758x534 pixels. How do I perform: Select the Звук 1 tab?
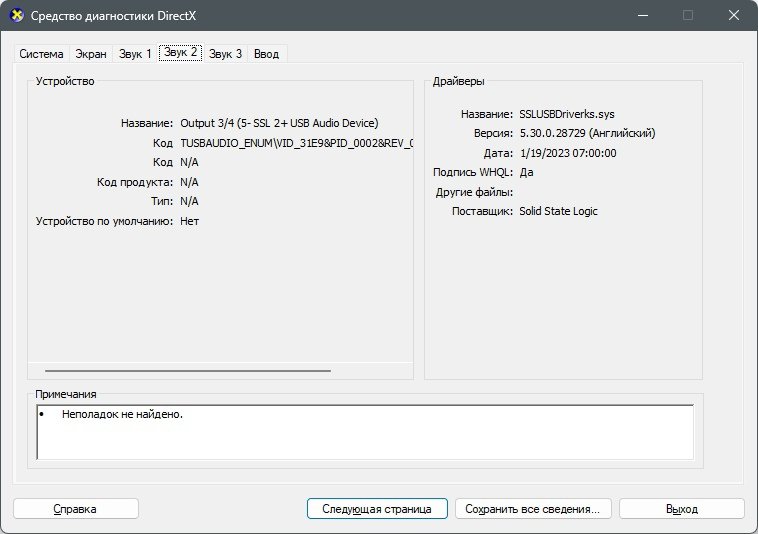click(135, 54)
